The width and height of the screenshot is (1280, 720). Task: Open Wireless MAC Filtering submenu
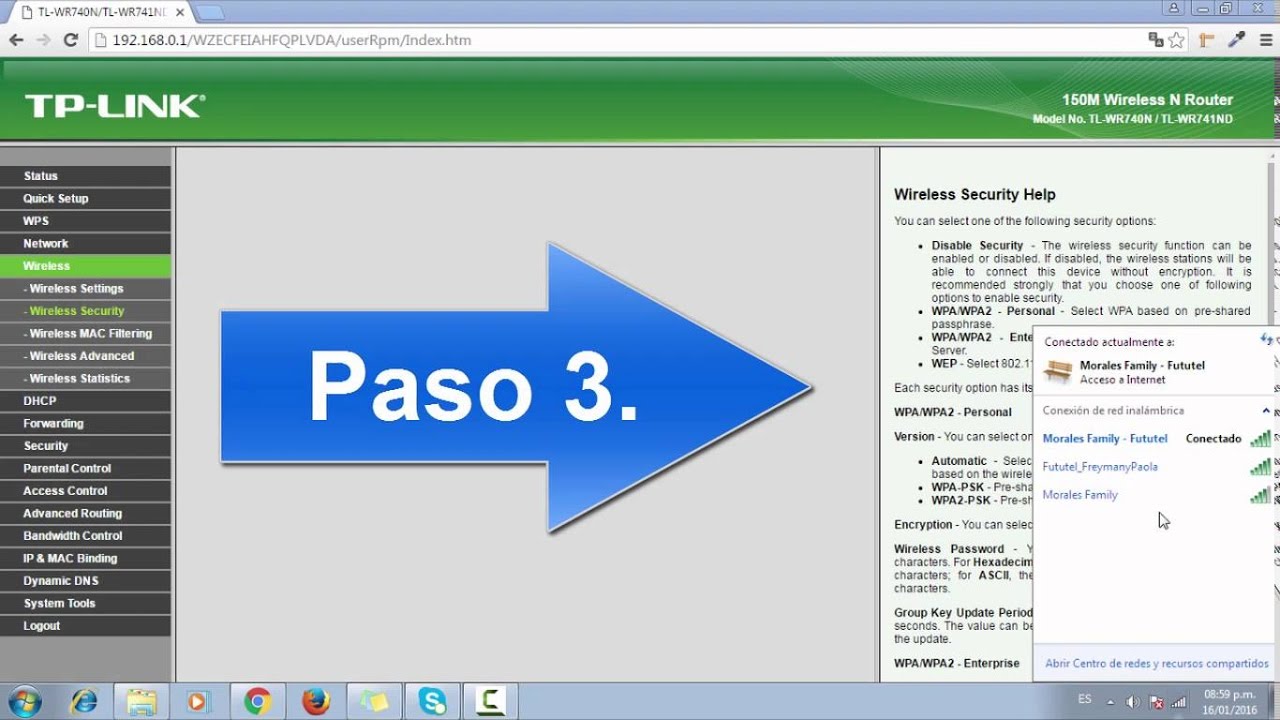click(85, 334)
